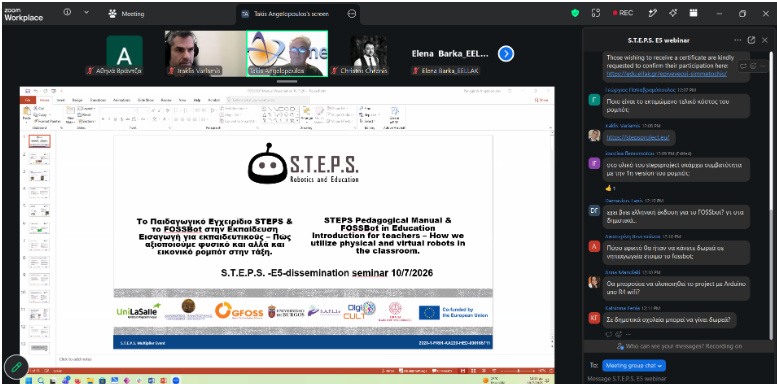
Task: Open the edu.ellak.gr certificate confirmation link
Action: point(666,73)
